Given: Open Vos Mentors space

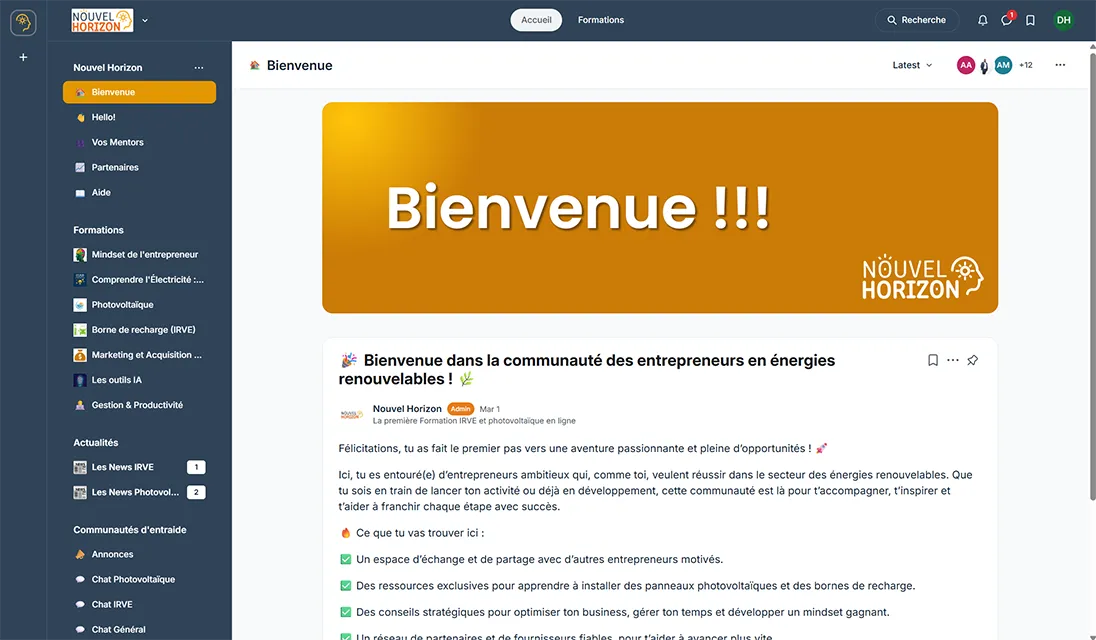Looking at the screenshot, I should (x=139, y=143).
